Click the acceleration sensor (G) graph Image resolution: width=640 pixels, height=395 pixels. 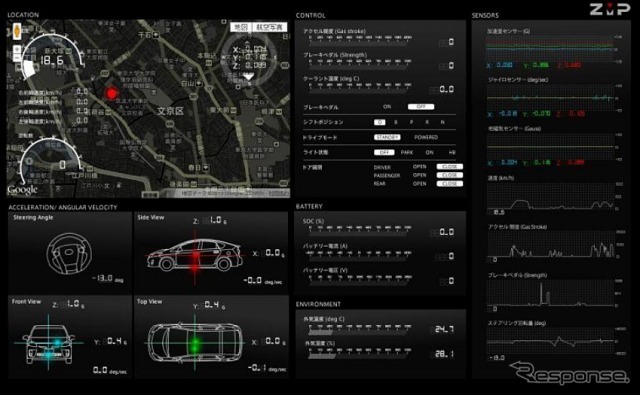(550, 48)
